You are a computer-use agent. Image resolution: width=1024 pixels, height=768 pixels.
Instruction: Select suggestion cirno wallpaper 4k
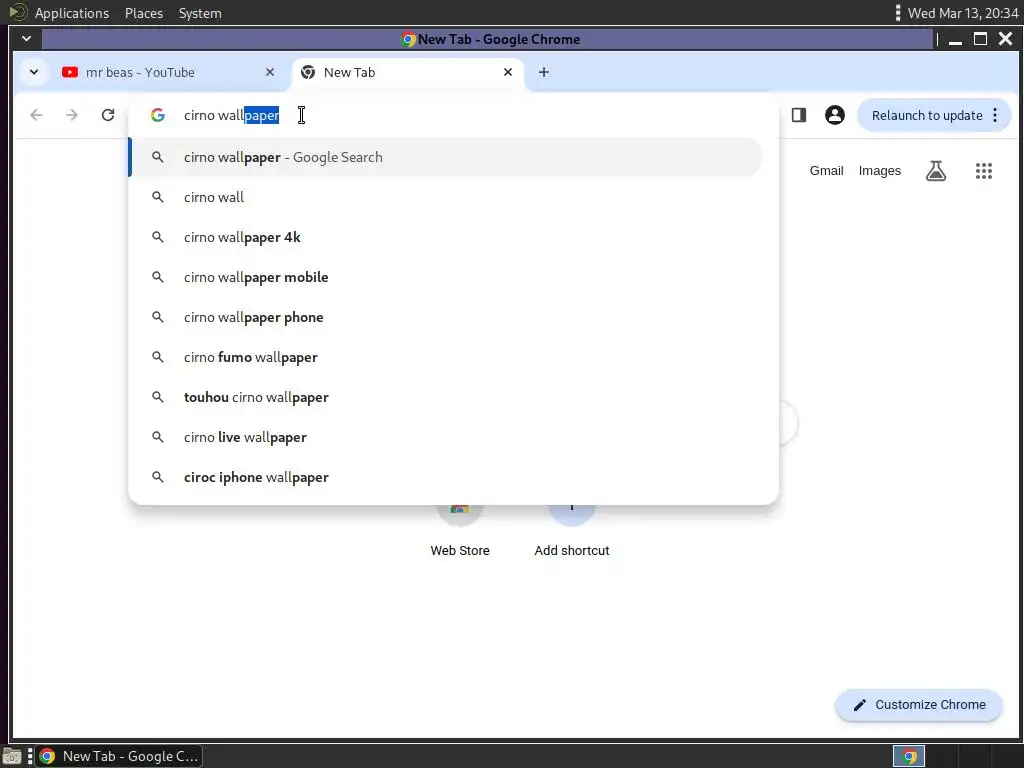pyautogui.click(x=445, y=238)
